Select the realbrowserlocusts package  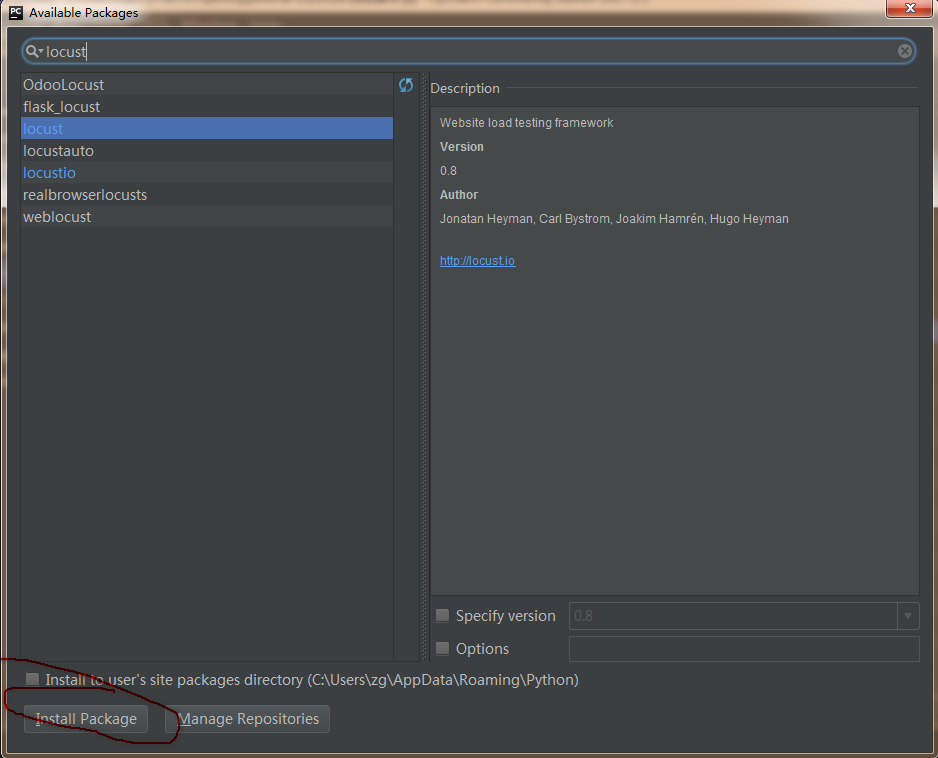point(207,194)
